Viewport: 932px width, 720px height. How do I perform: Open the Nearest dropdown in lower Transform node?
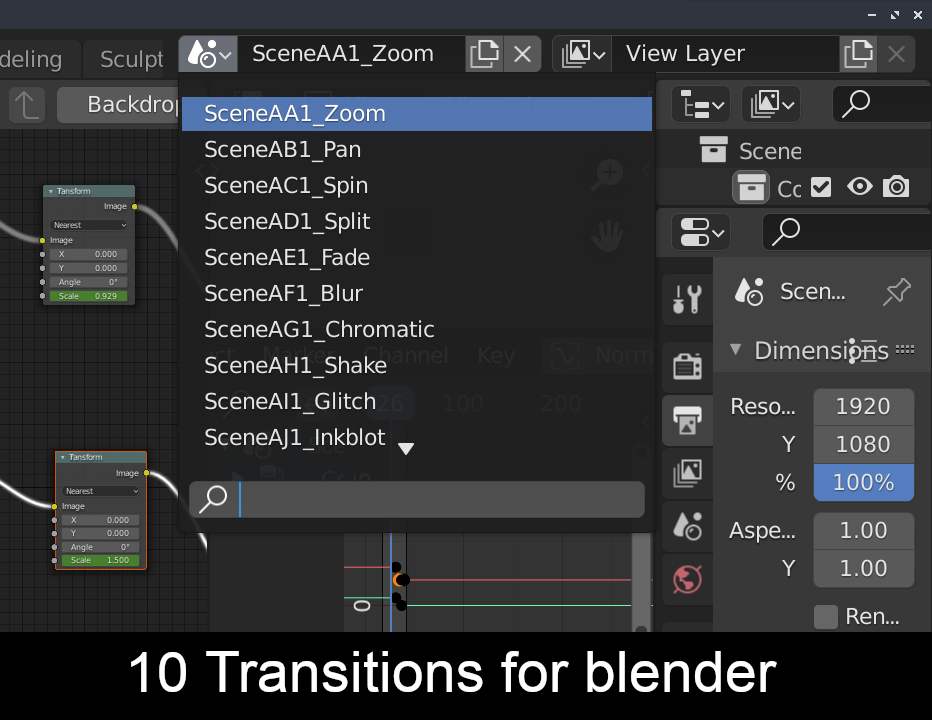101,491
